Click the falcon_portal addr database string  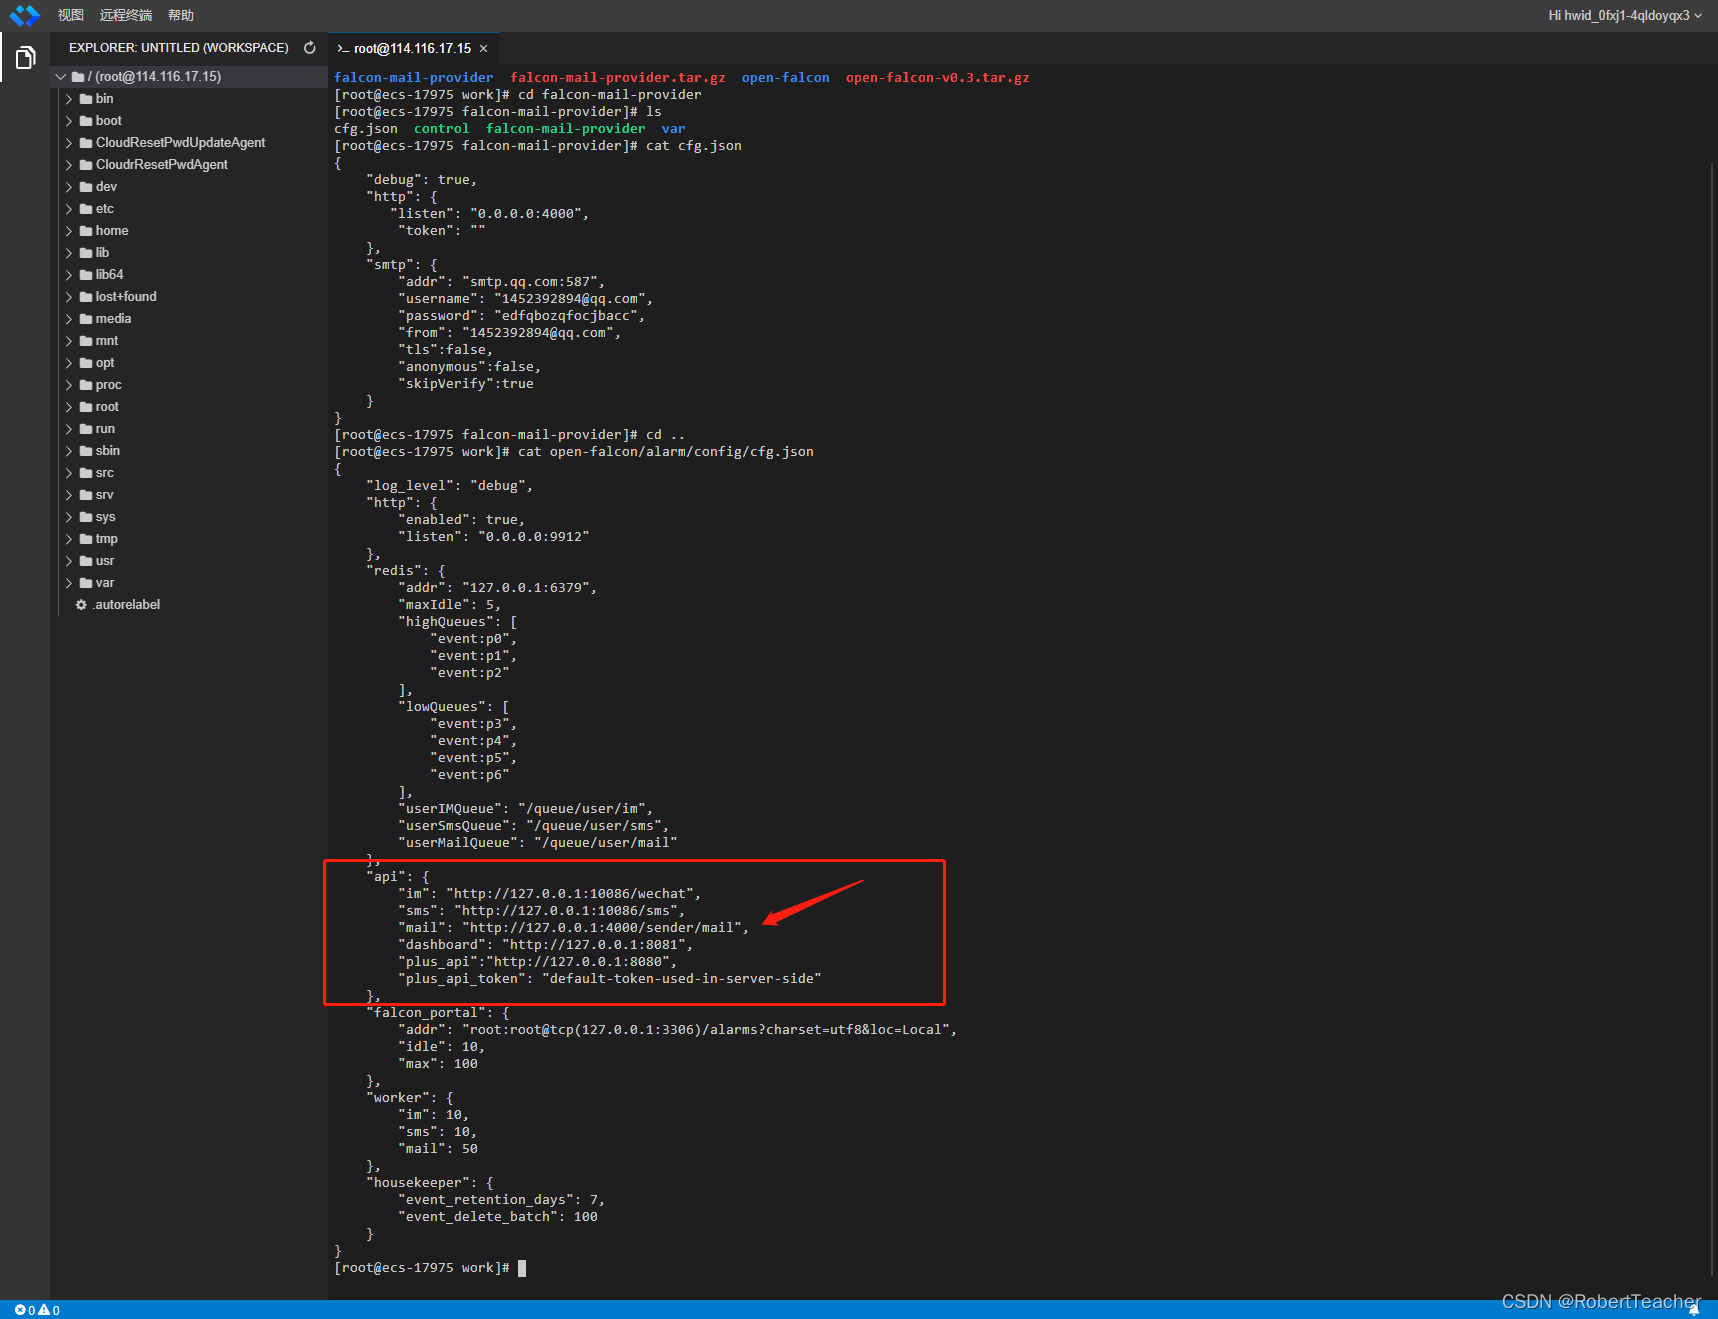coord(706,1030)
